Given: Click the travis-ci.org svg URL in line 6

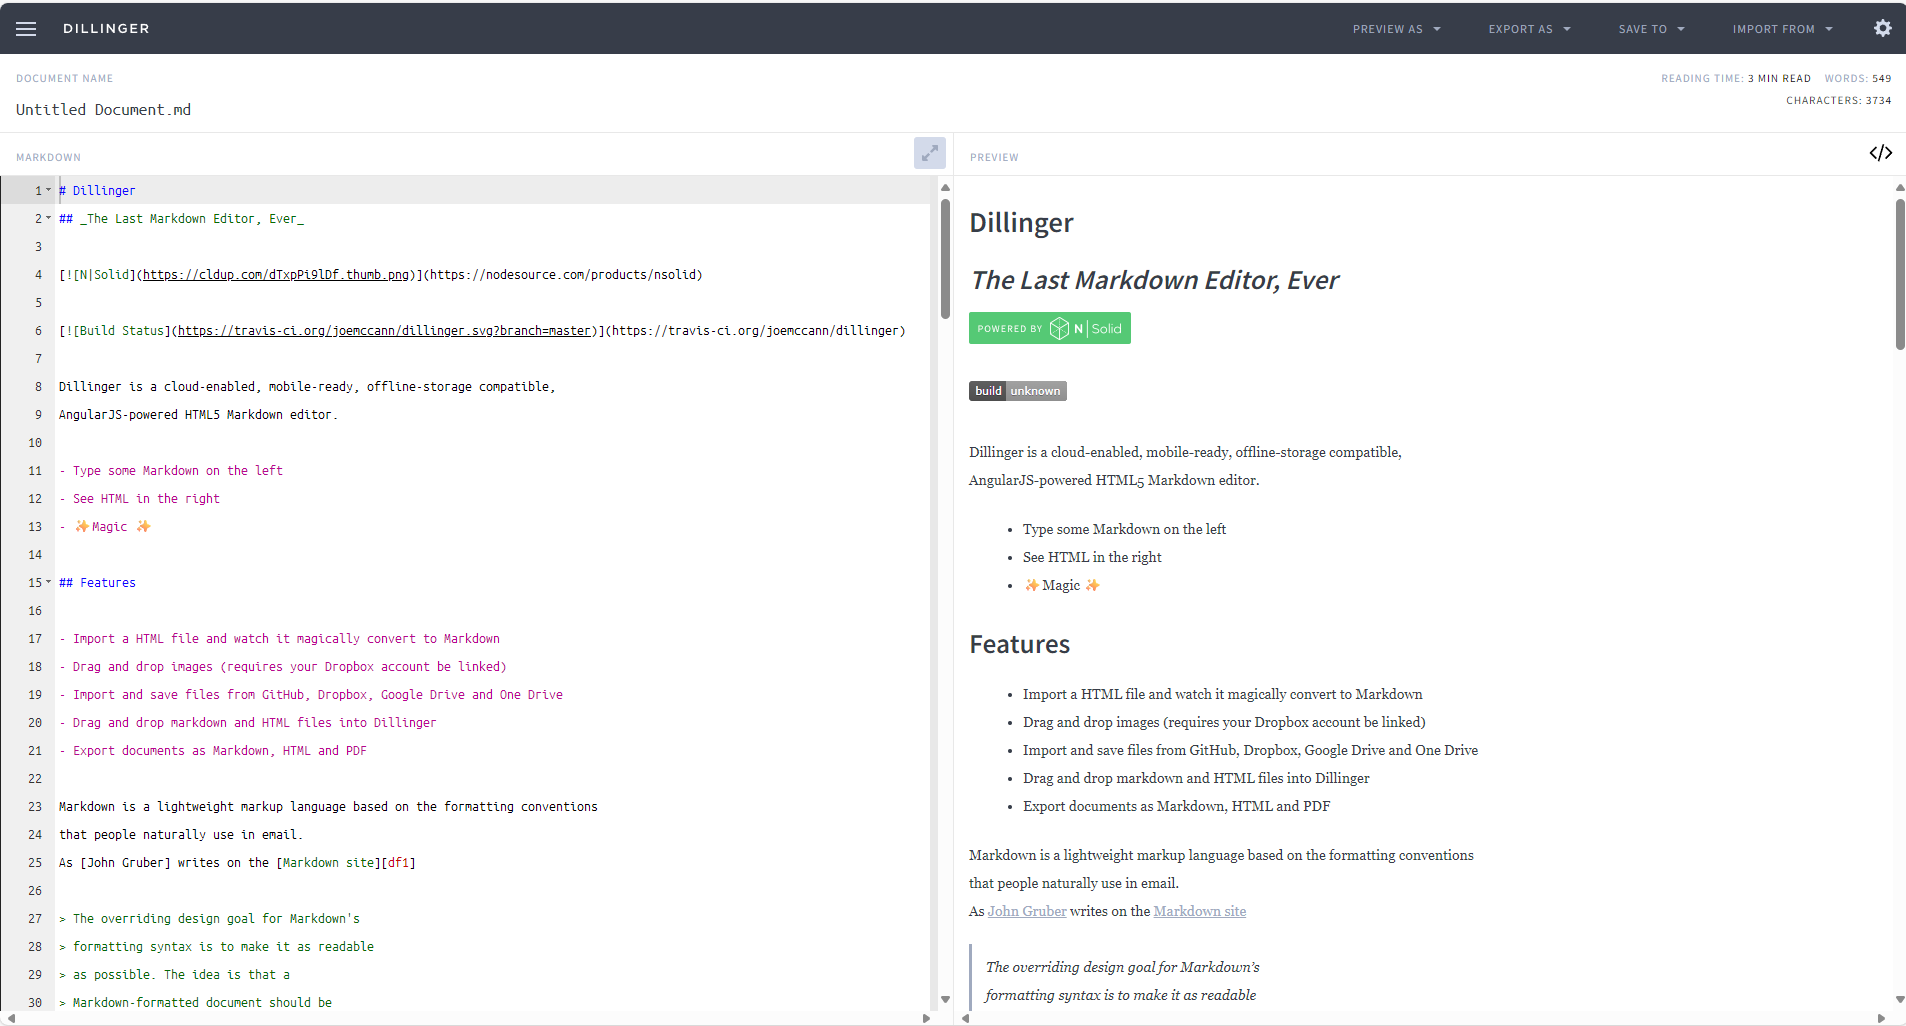Looking at the screenshot, I should pyautogui.click(x=384, y=331).
